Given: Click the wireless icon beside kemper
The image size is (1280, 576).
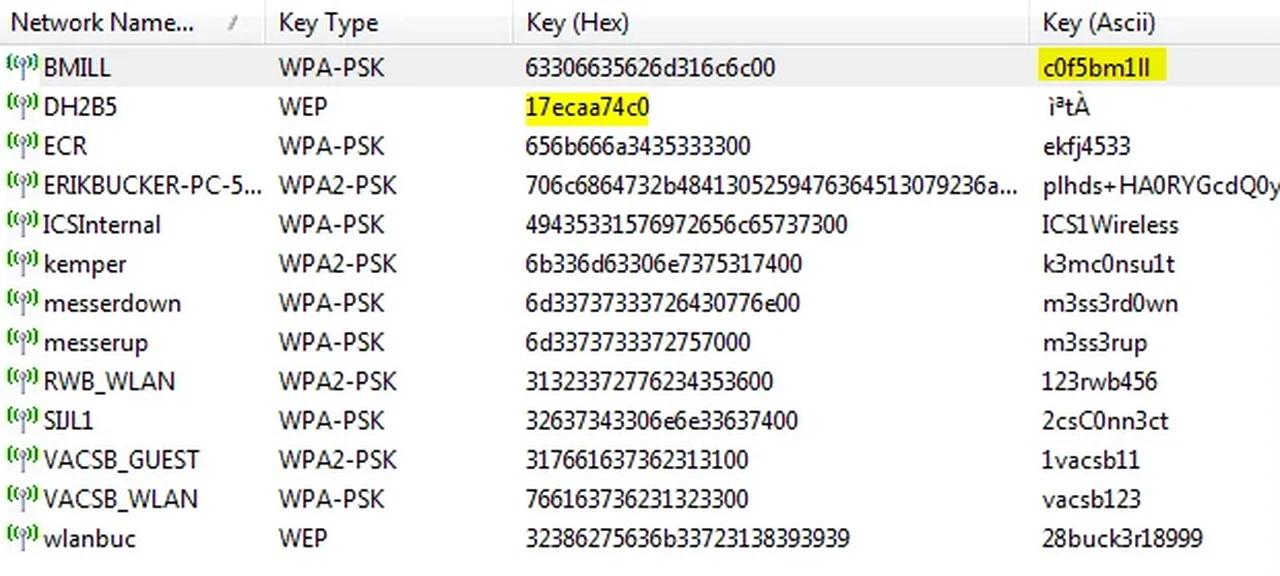Looking at the screenshot, I should click(21, 263).
